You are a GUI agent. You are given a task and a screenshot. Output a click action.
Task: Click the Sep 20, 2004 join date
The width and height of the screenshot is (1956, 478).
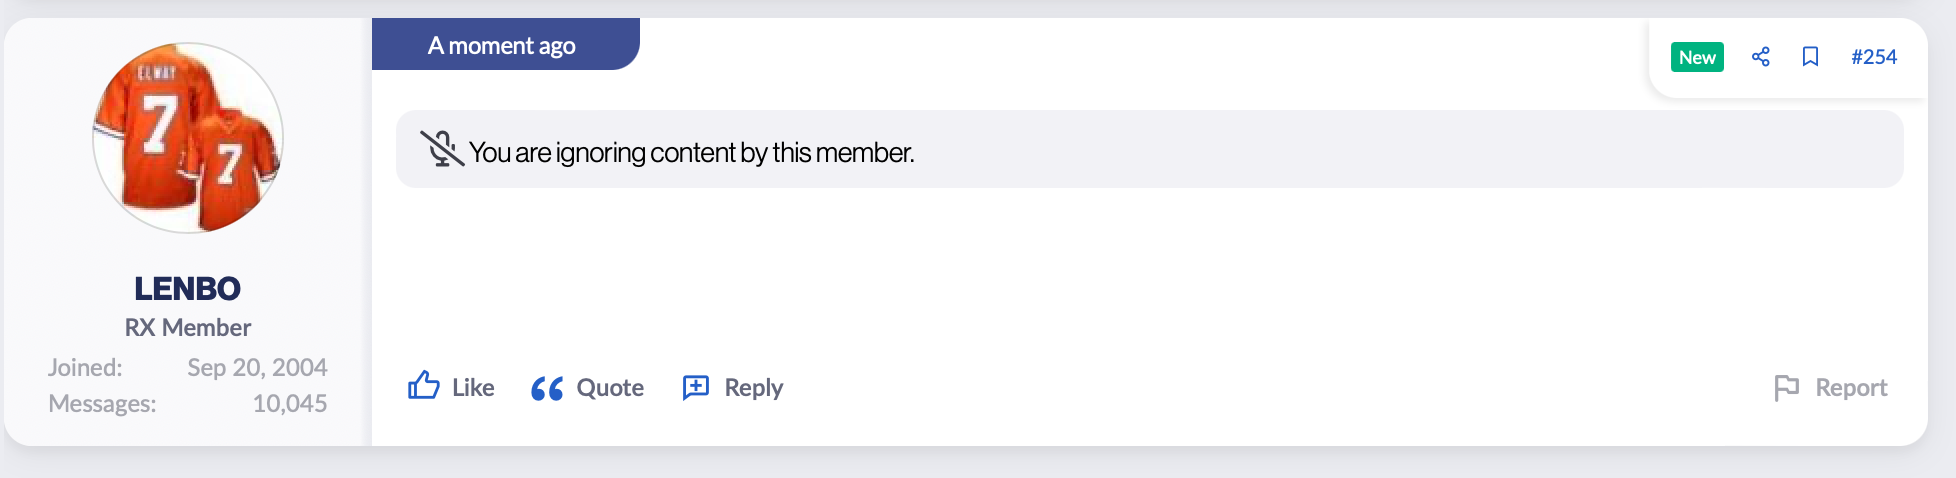(x=257, y=367)
